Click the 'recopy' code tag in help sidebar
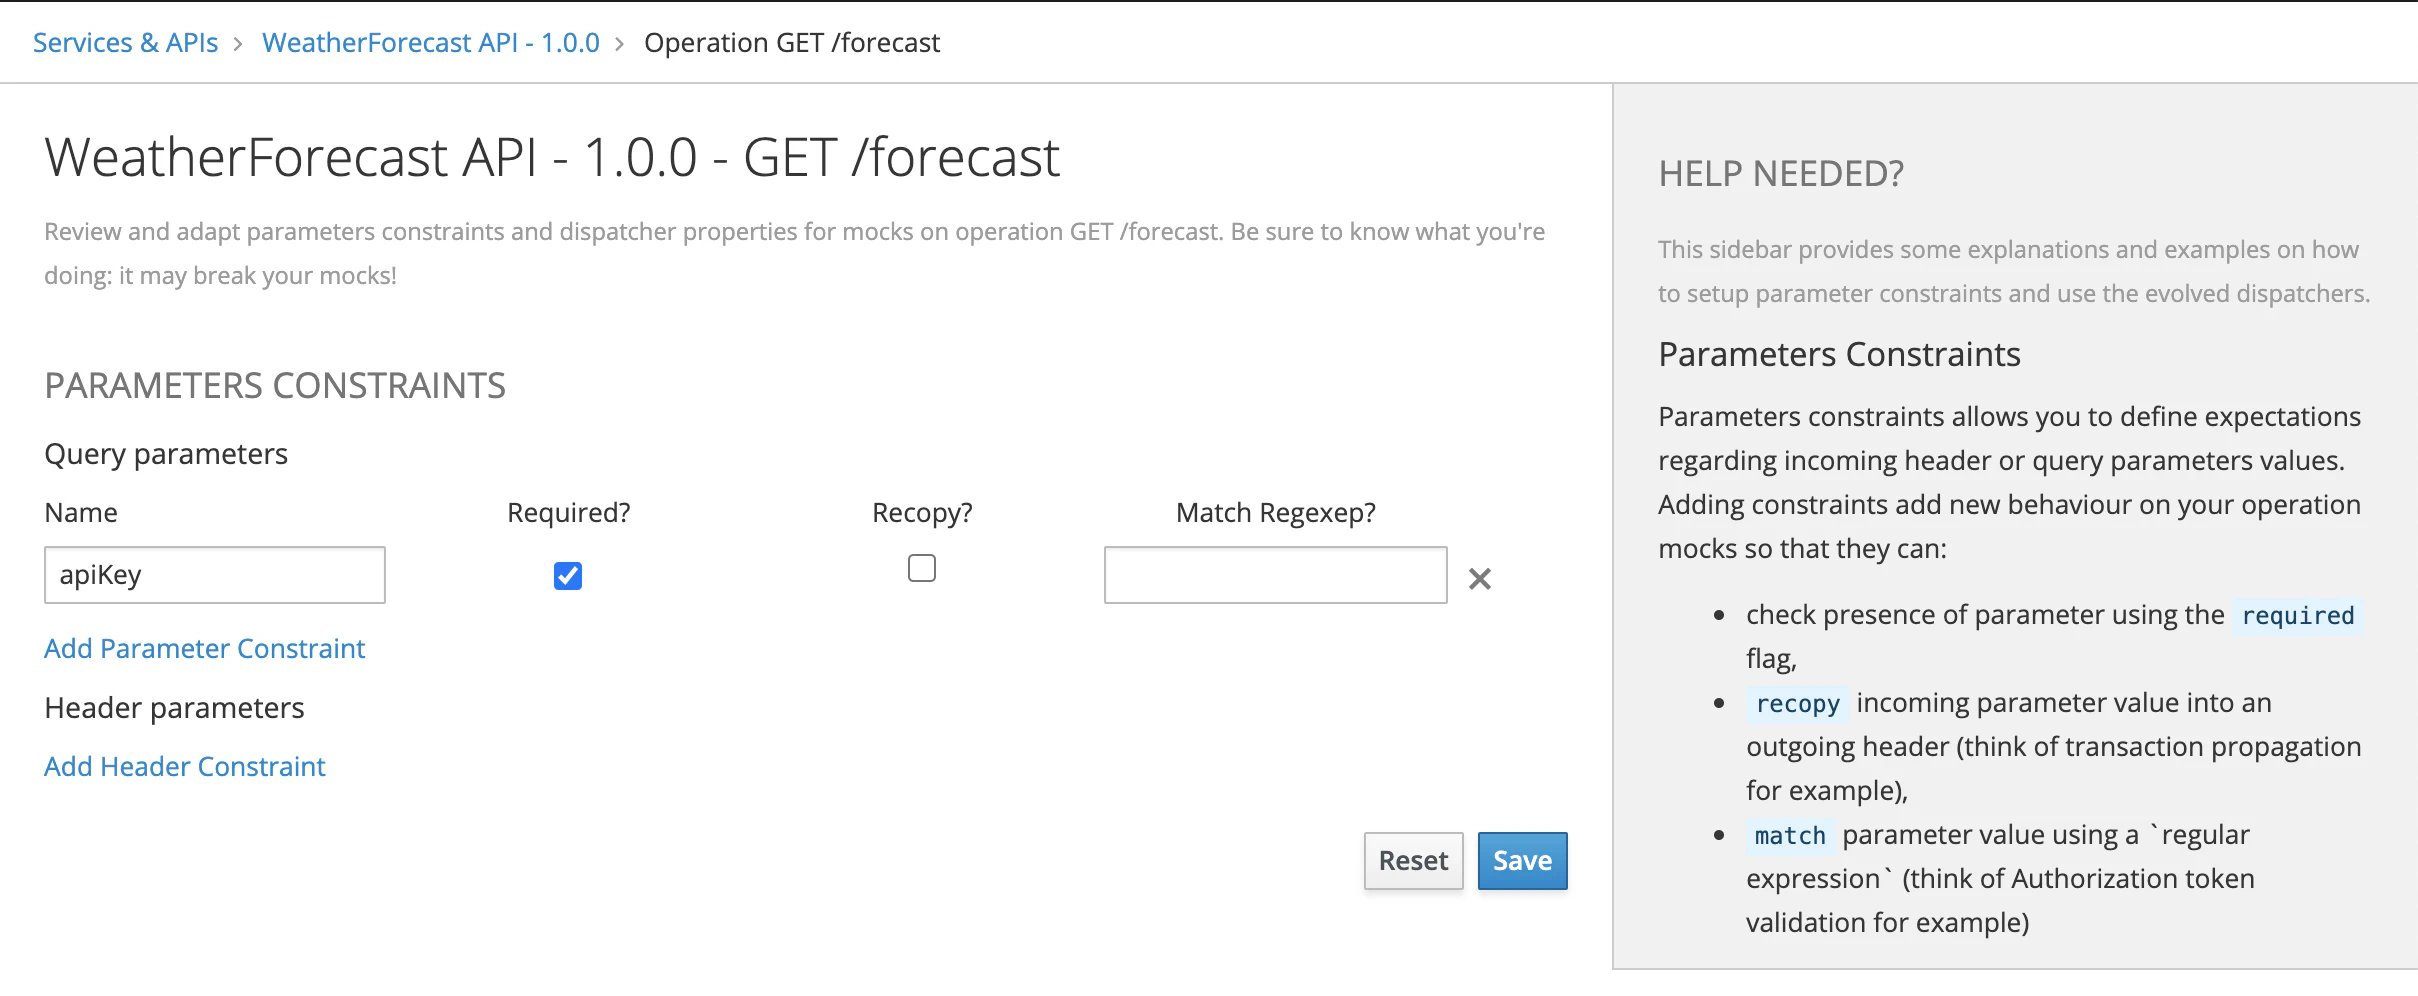Viewport: 2418px width, 996px height. (x=1797, y=704)
